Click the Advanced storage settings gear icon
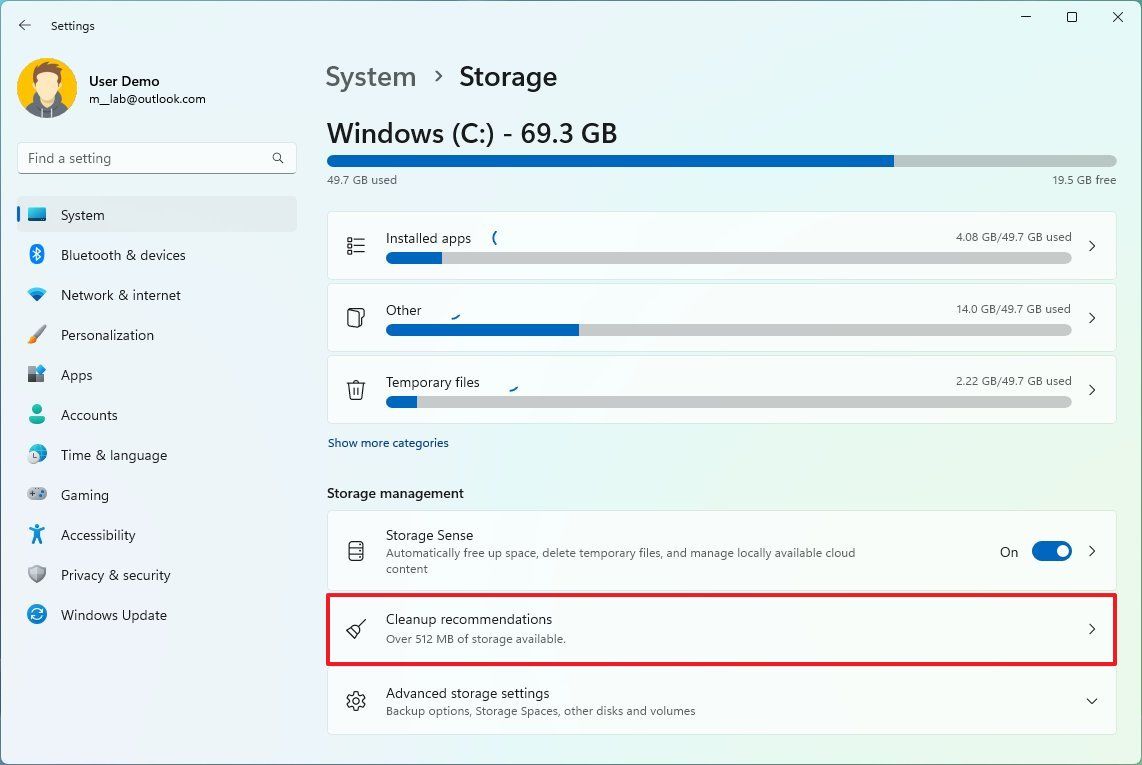 [x=356, y=701]
